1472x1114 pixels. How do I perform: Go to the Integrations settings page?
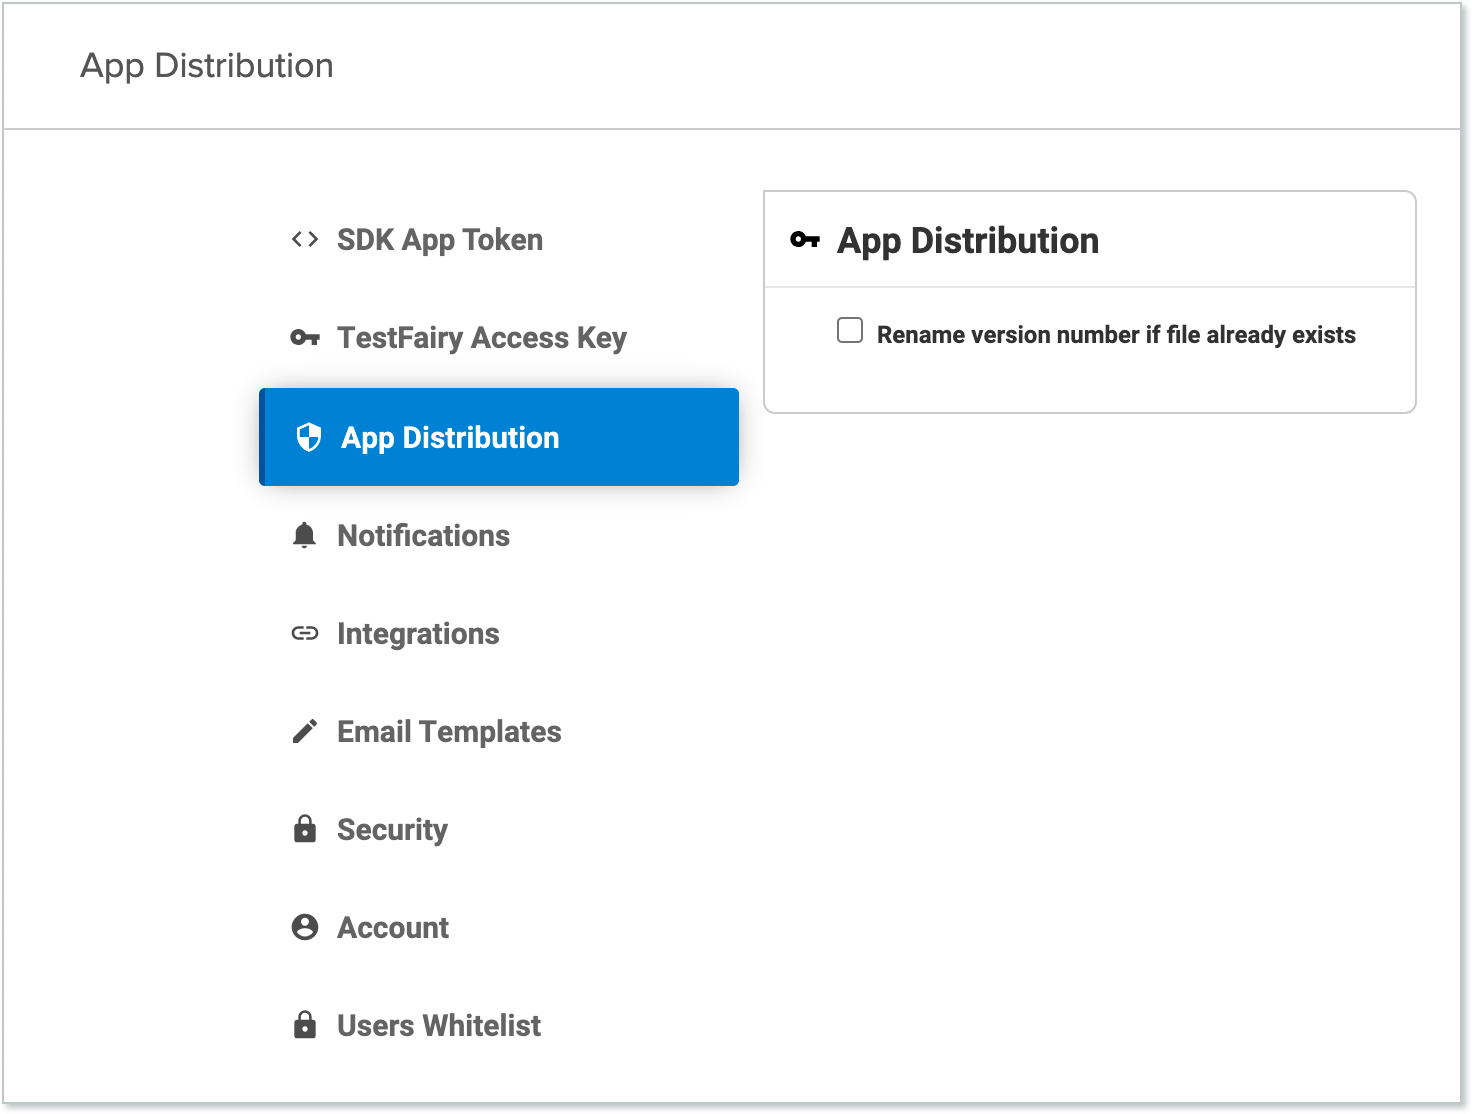(418, 633)
